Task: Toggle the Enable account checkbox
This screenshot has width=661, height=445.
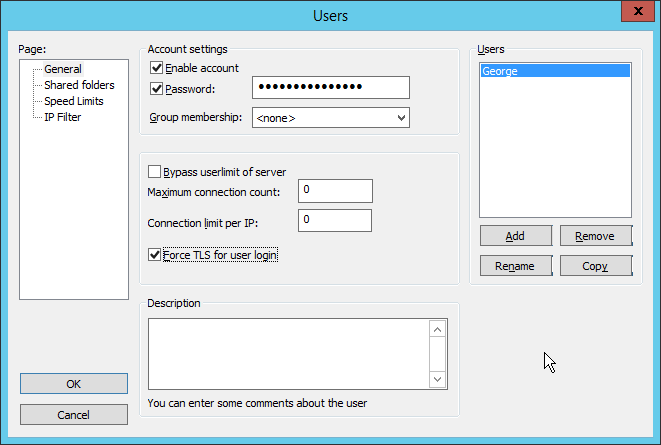Action: point(156,67)
